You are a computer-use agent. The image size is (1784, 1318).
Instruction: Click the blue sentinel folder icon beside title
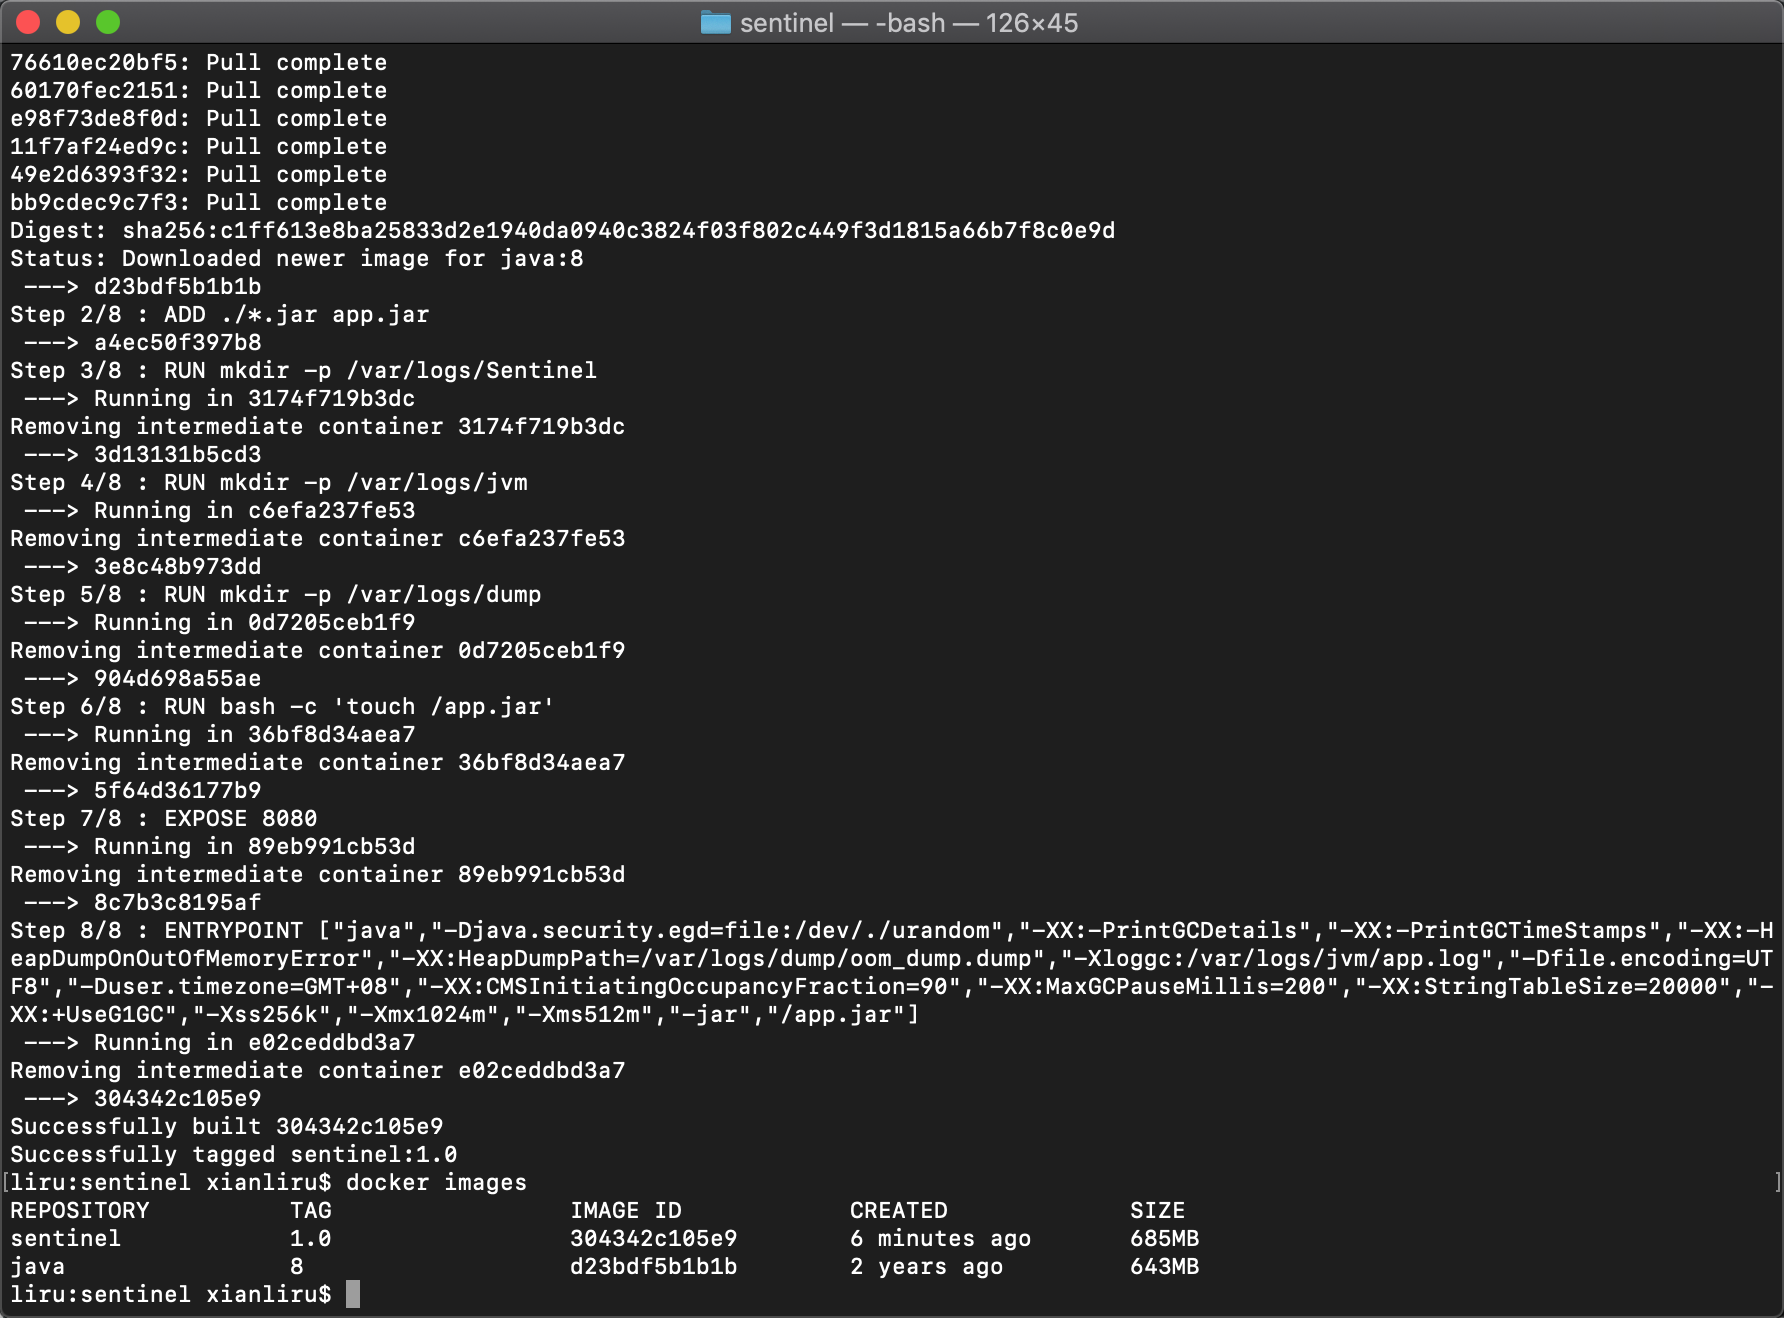[714, 22]
